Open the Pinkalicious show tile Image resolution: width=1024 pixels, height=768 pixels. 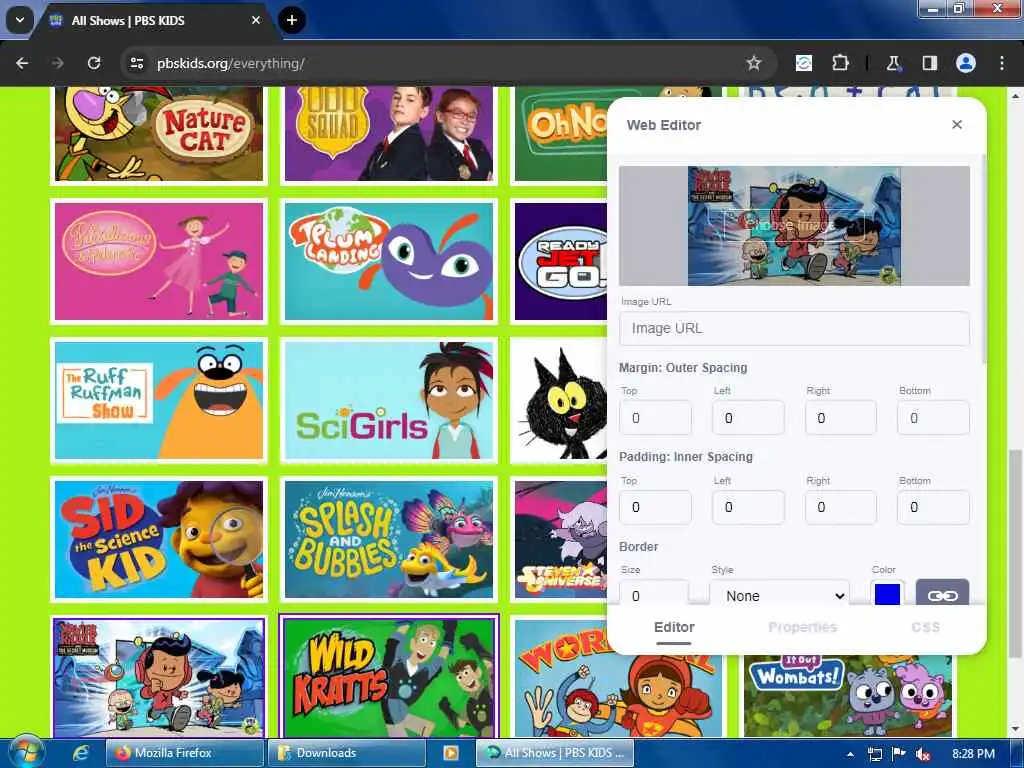point(159,261)
